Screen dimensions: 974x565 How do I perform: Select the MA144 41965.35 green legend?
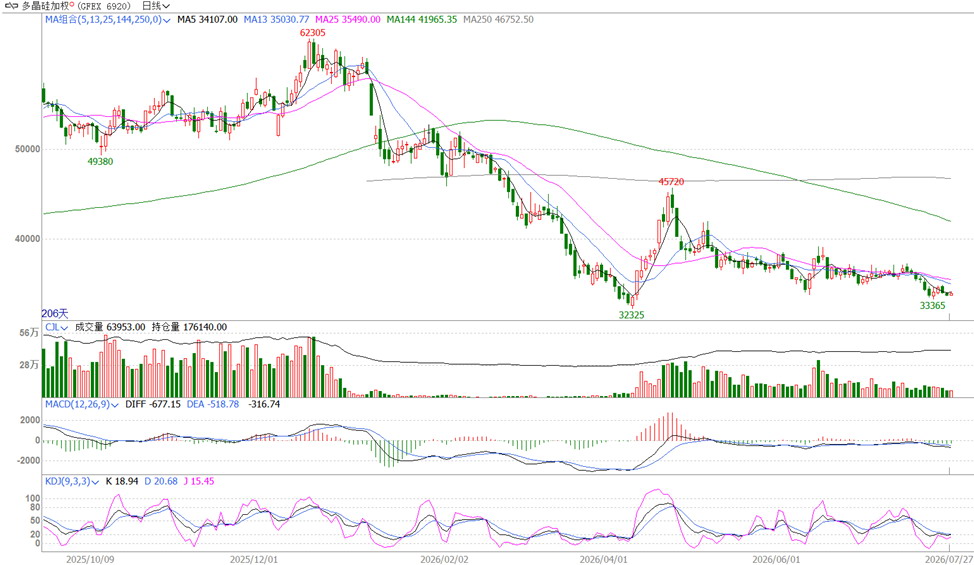422,20
